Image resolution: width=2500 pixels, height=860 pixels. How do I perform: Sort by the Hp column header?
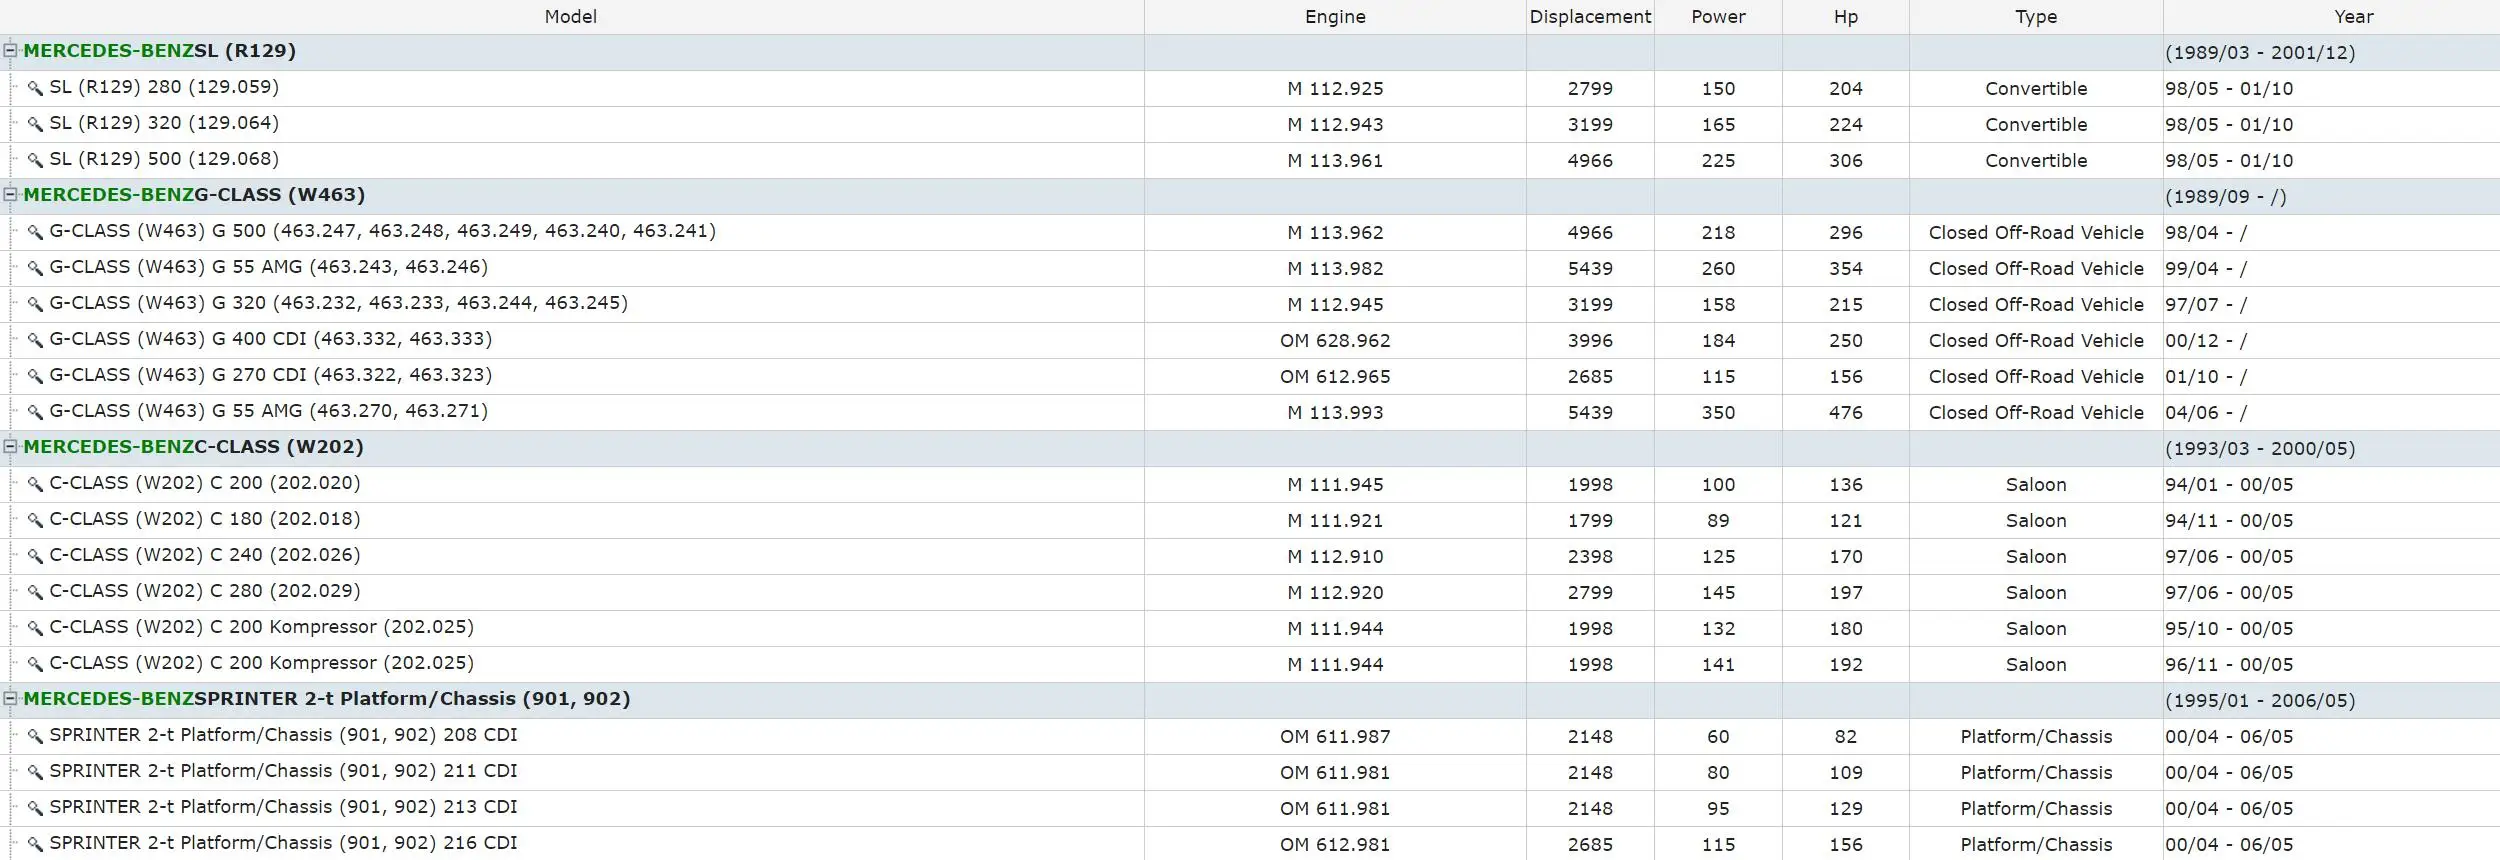click(x=1846, y=17)
